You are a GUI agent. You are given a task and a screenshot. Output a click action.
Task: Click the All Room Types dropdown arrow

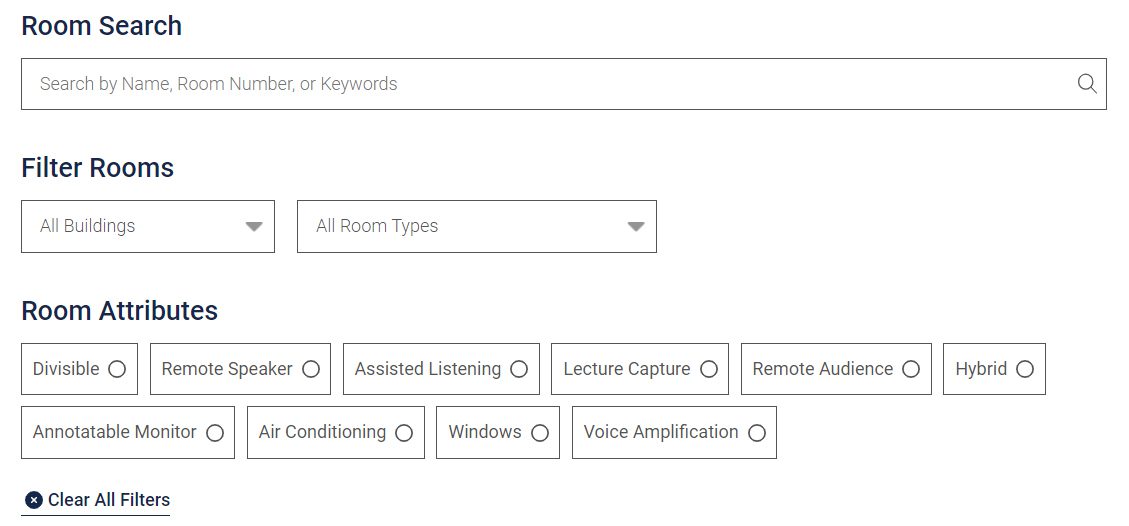(635, 227)
